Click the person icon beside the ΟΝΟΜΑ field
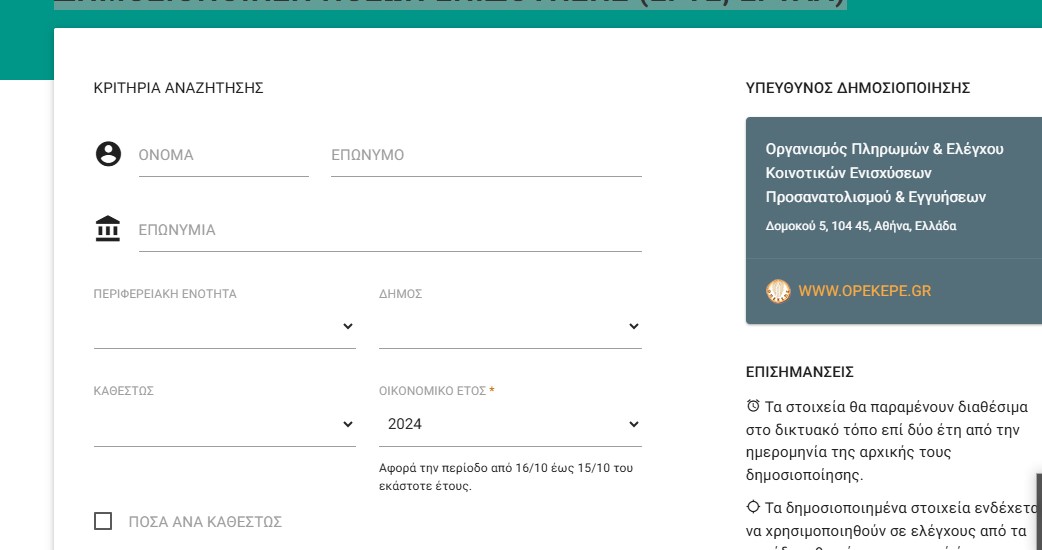Screen dimensions: 1042x550 [x=108, y=154]
